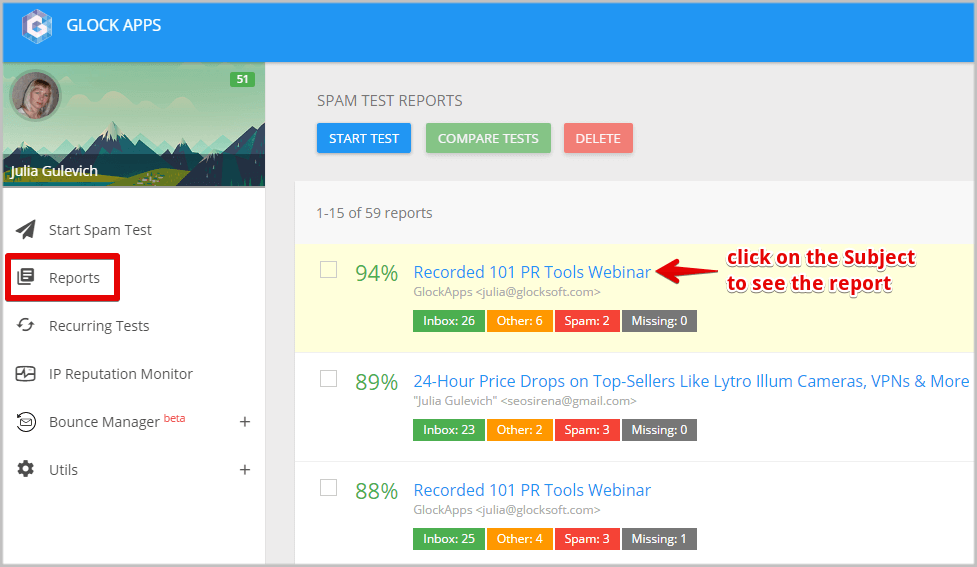Open the 88% Recorded 101 PR Tools Webinar report

pos(531,490)
